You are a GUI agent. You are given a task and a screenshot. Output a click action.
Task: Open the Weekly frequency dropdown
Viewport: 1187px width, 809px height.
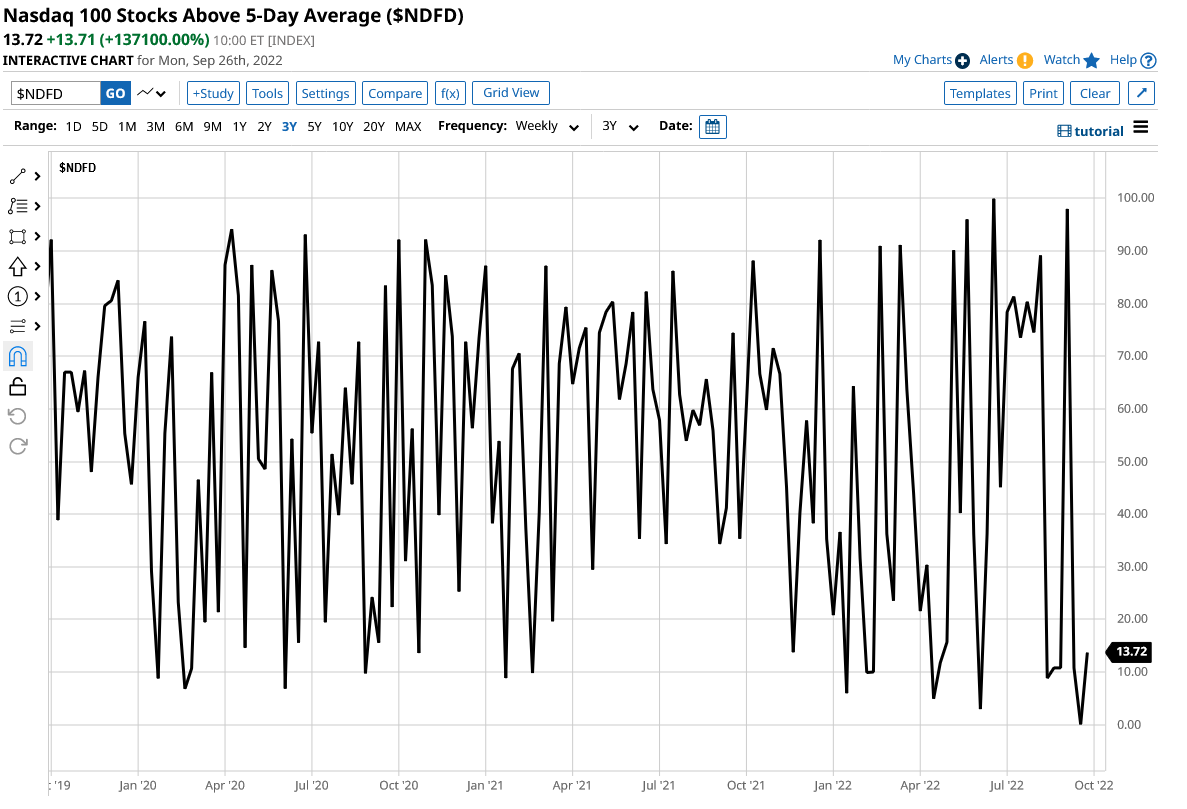pos(547,126)
